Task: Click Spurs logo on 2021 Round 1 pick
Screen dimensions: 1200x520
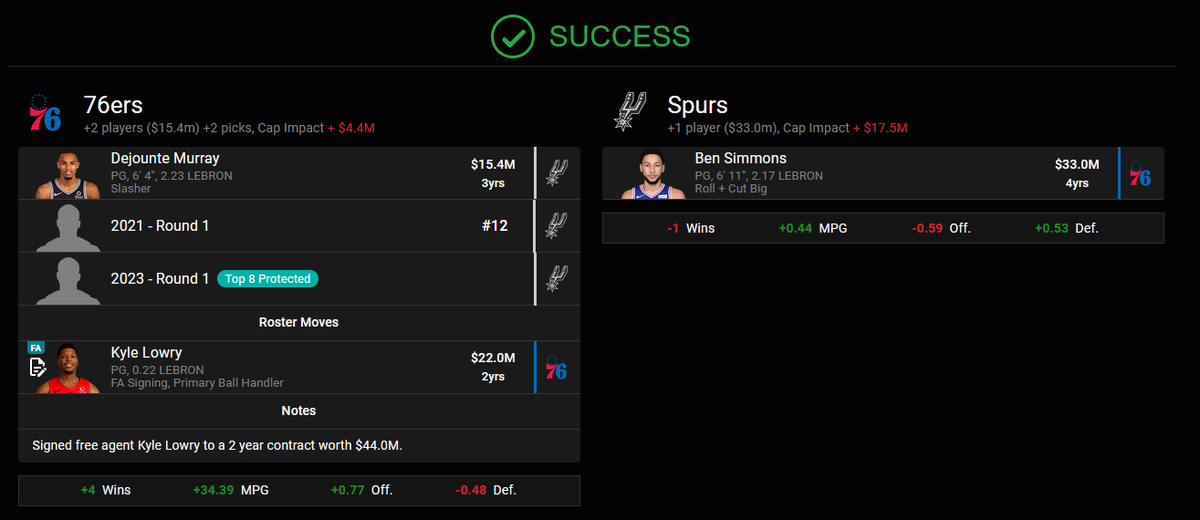Action: click(x=557, y=226)
